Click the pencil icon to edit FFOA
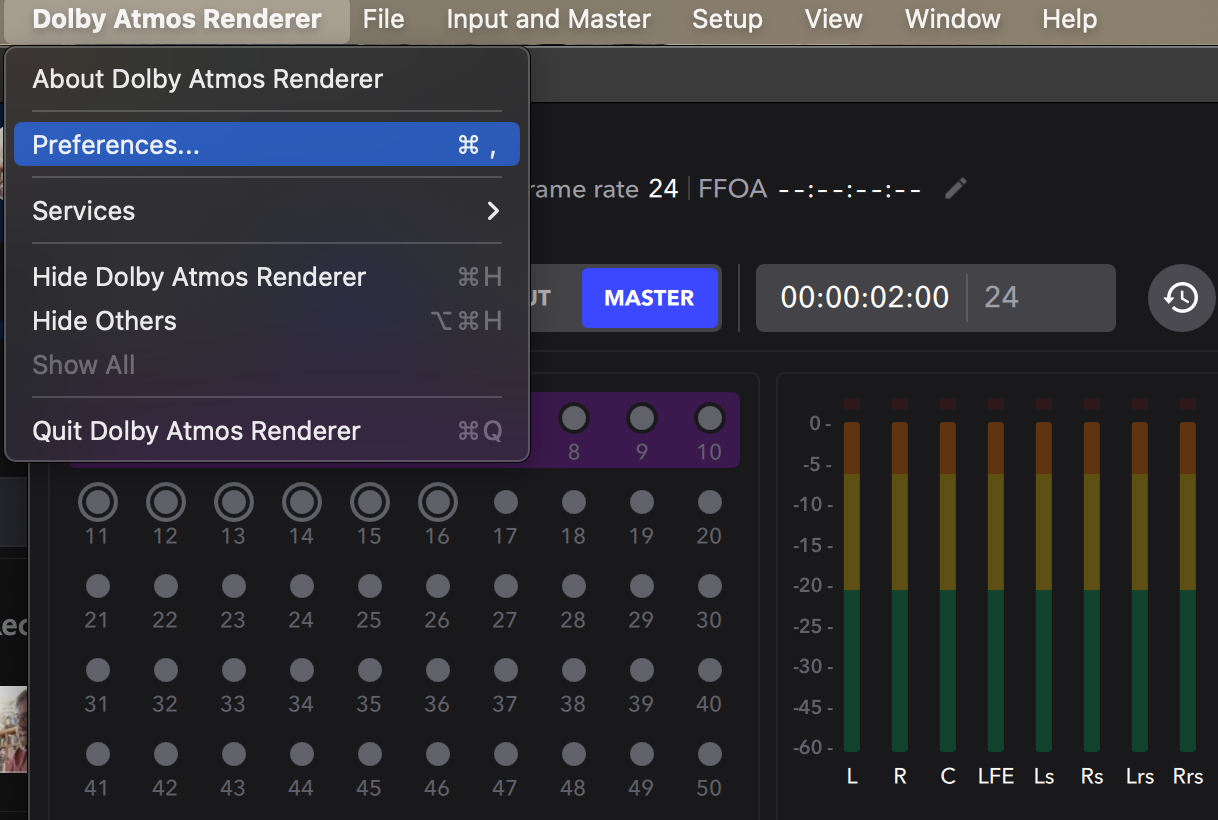Image resolution: width=1218 pixels, height=820 pixels. [x=956, y=188]
